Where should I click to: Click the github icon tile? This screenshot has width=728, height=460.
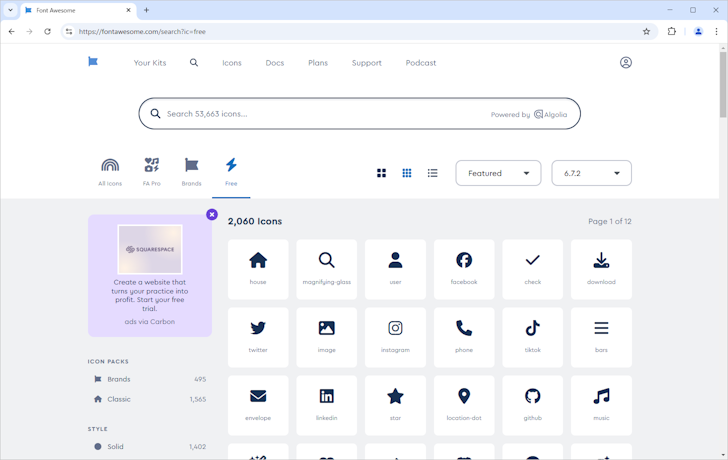(532, 405)
